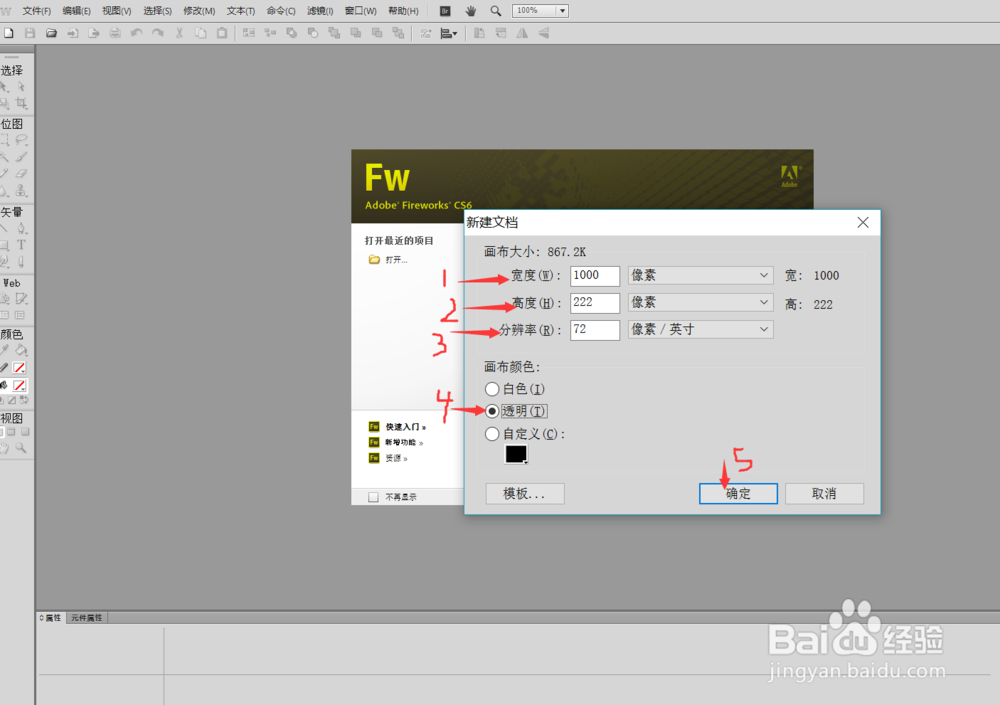Image resolution: width=1000 pixels, height=705 pixels.
Task: Open the 滤镜(I) menu
Action: point(320,11)
